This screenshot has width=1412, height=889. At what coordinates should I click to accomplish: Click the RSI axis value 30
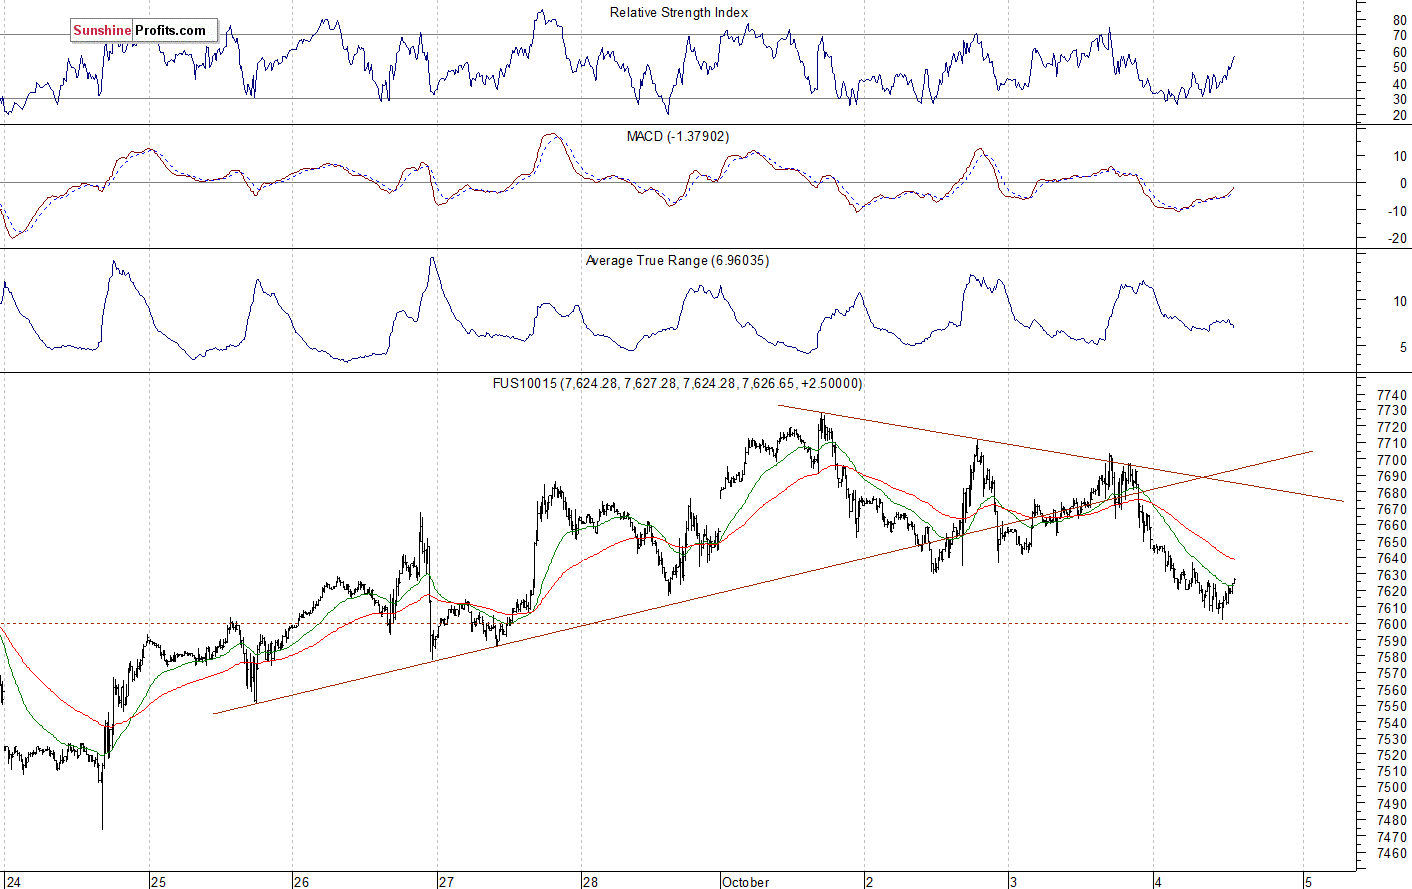pos(1400,100)
